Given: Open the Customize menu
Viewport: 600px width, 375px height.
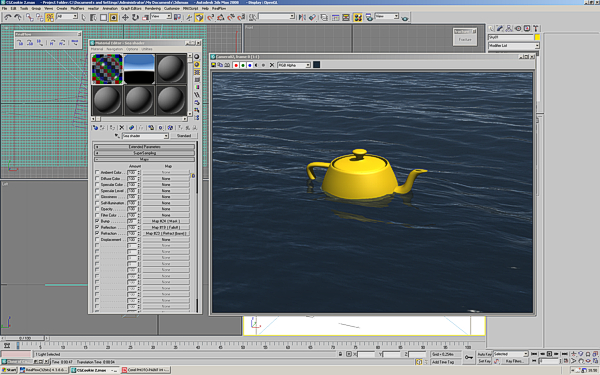Looking at the screenshot, I should pyautogui.click(x=172, y=8).
